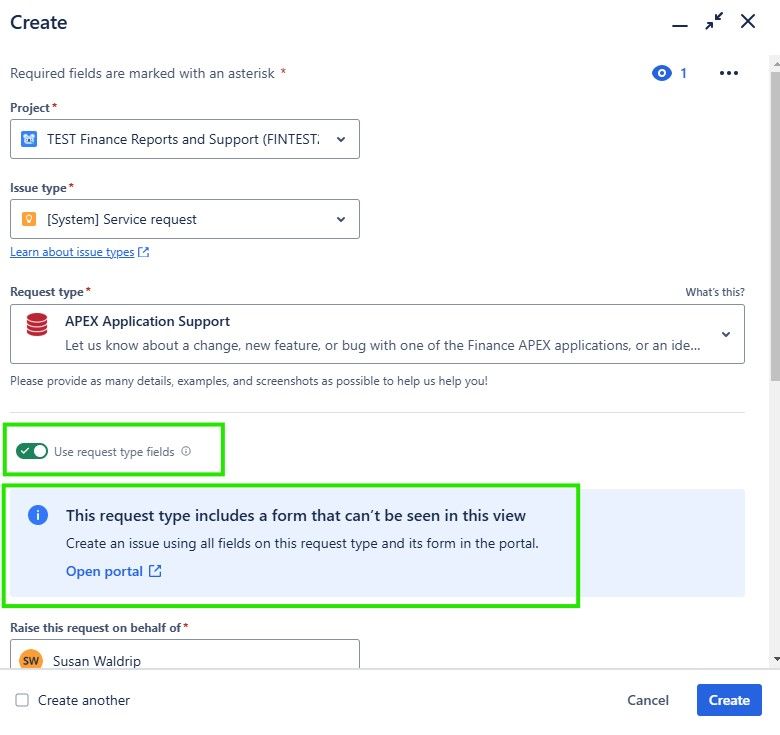Open portal link in info banner
Image resolution: width=780 pixels, height=735 pixels.
104,571
